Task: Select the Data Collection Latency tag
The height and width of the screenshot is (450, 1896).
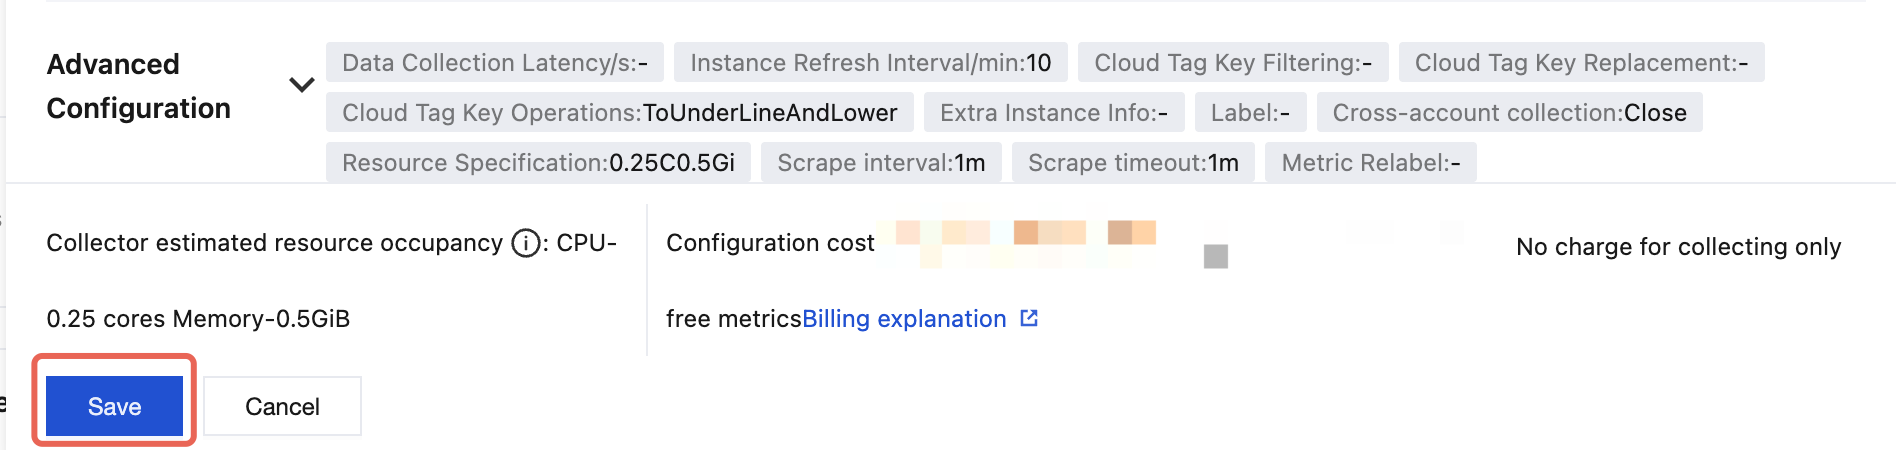Action: [495, 63]
